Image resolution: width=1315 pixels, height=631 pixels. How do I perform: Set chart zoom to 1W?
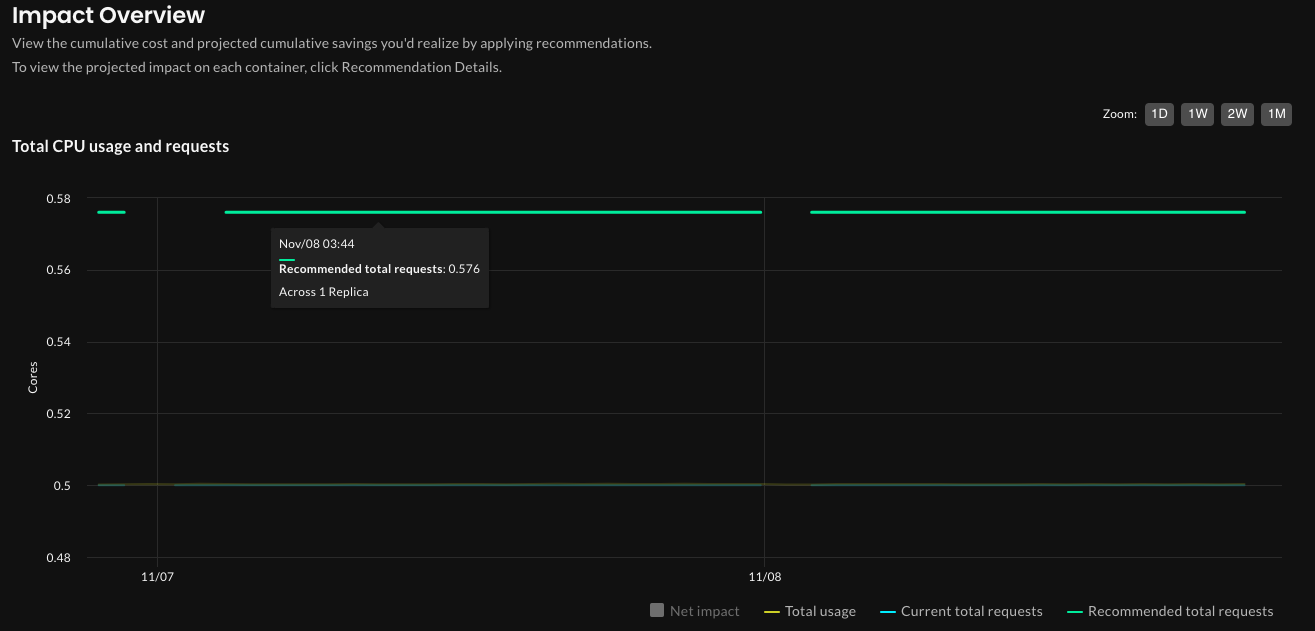coord(1197,114)
